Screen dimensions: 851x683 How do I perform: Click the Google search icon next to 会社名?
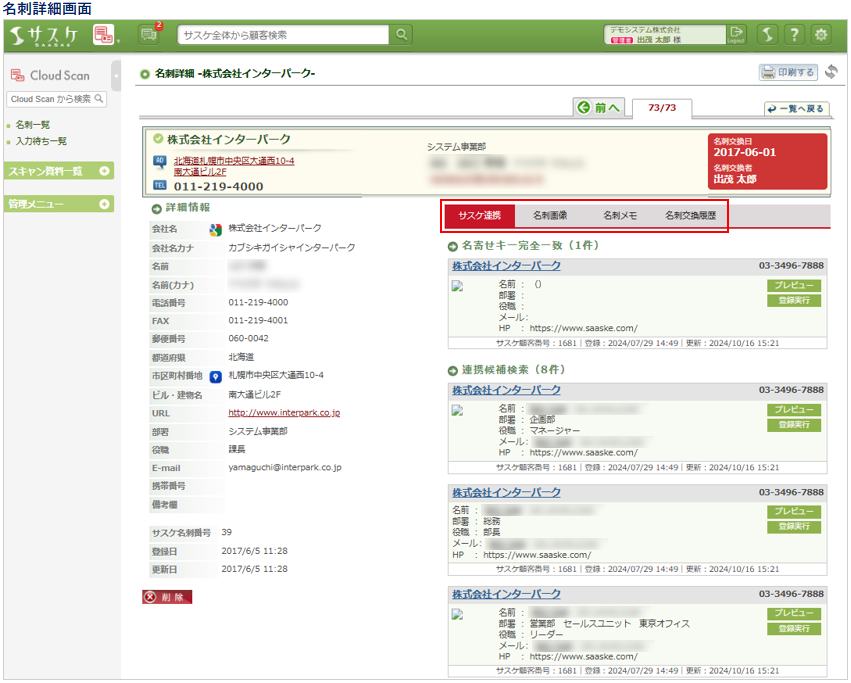[215, 230]
